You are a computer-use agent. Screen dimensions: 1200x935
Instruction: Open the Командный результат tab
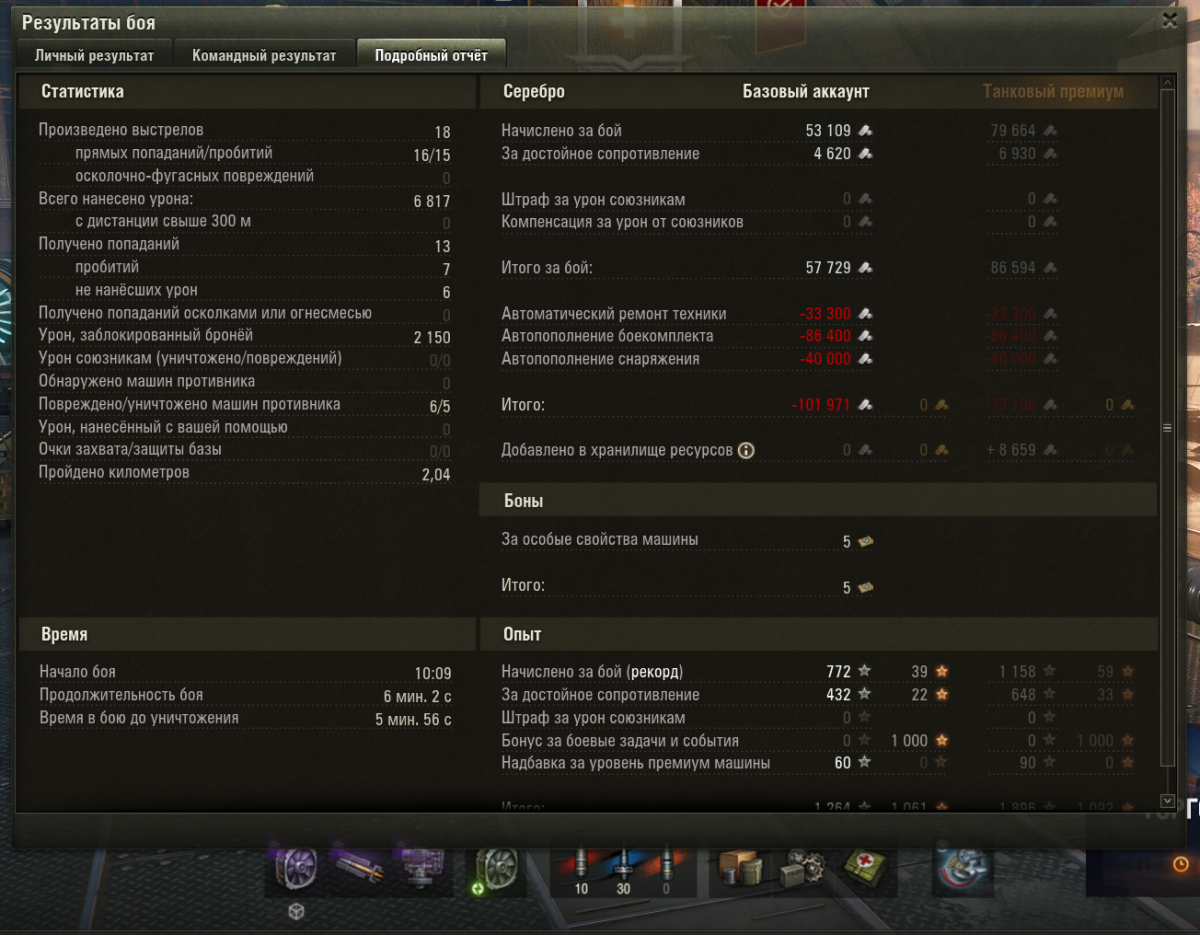264,55
